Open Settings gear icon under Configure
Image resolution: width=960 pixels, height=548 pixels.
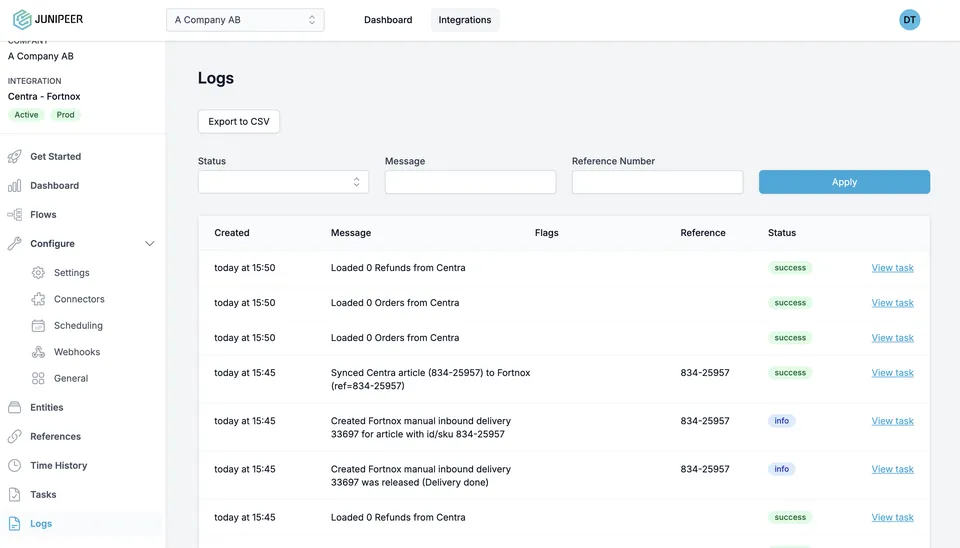coord(38,272)
